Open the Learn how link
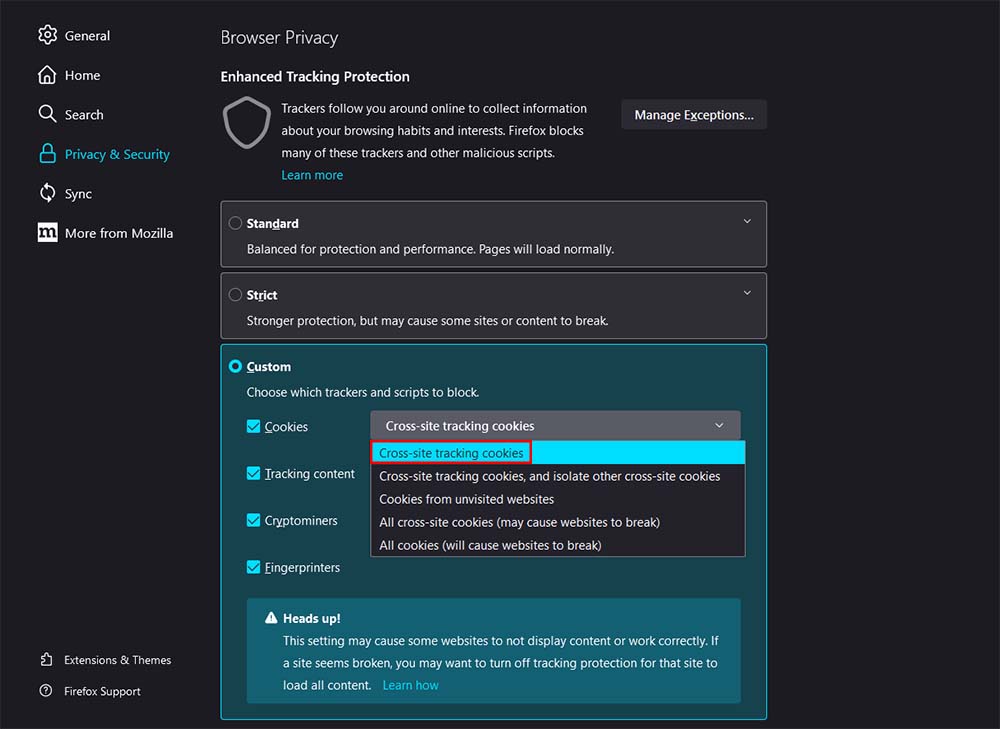 coord(410,685)
